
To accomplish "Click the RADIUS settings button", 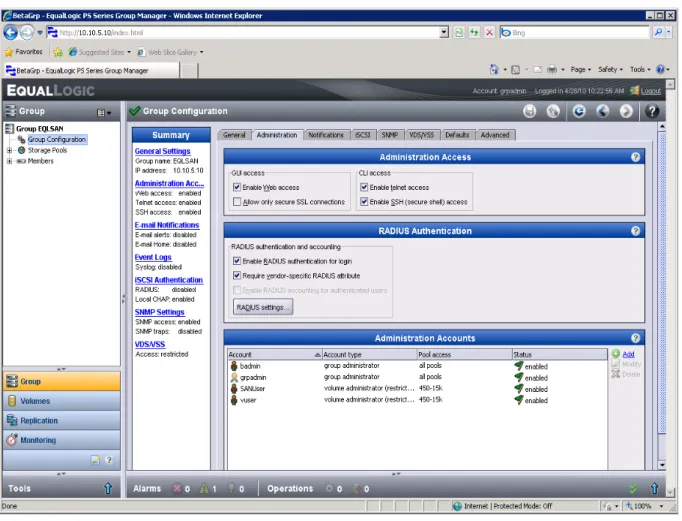I will [263, 307].
